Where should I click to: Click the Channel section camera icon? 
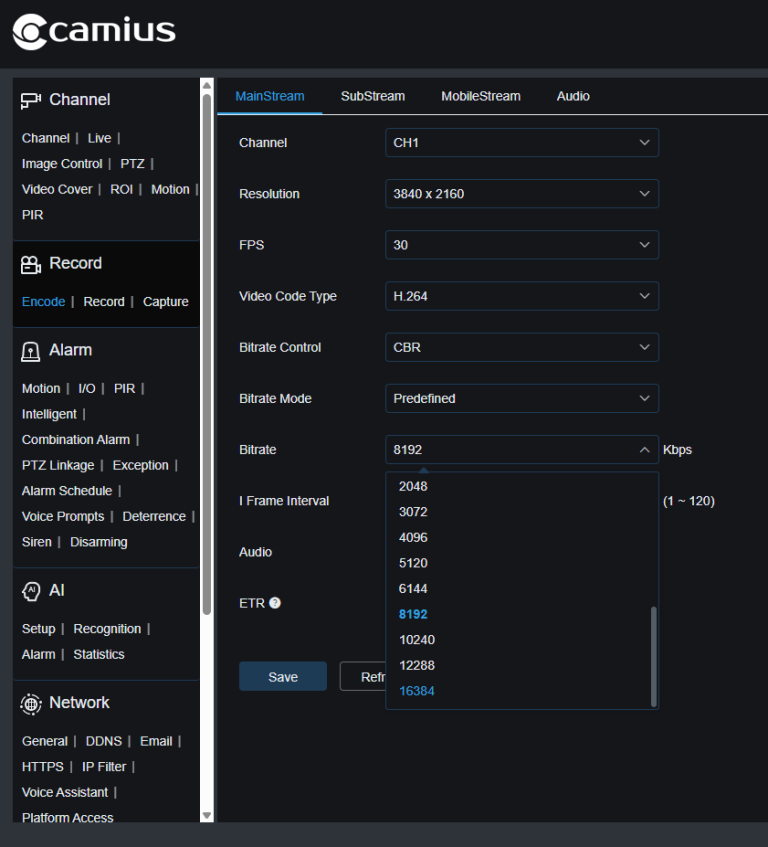pyautogui.click(x=31, y=100)
